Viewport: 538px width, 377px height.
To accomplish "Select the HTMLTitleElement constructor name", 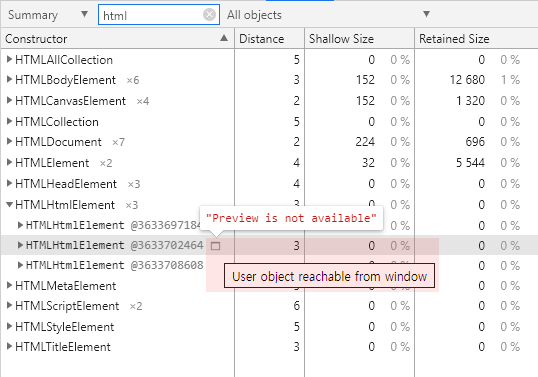I will pyautogui.click(x=63, y=347).
